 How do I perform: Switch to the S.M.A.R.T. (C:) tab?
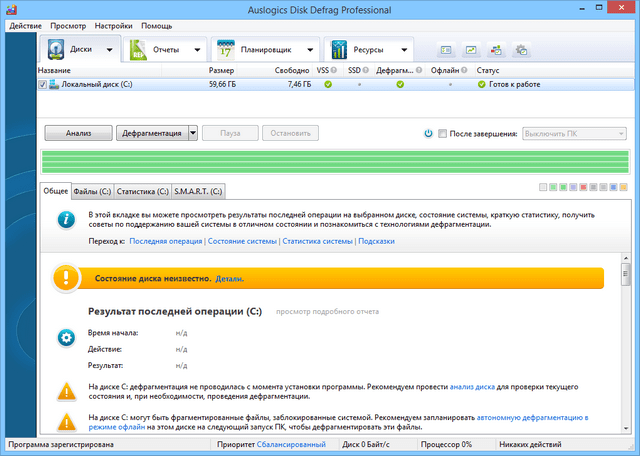click(x=199, y=190)
